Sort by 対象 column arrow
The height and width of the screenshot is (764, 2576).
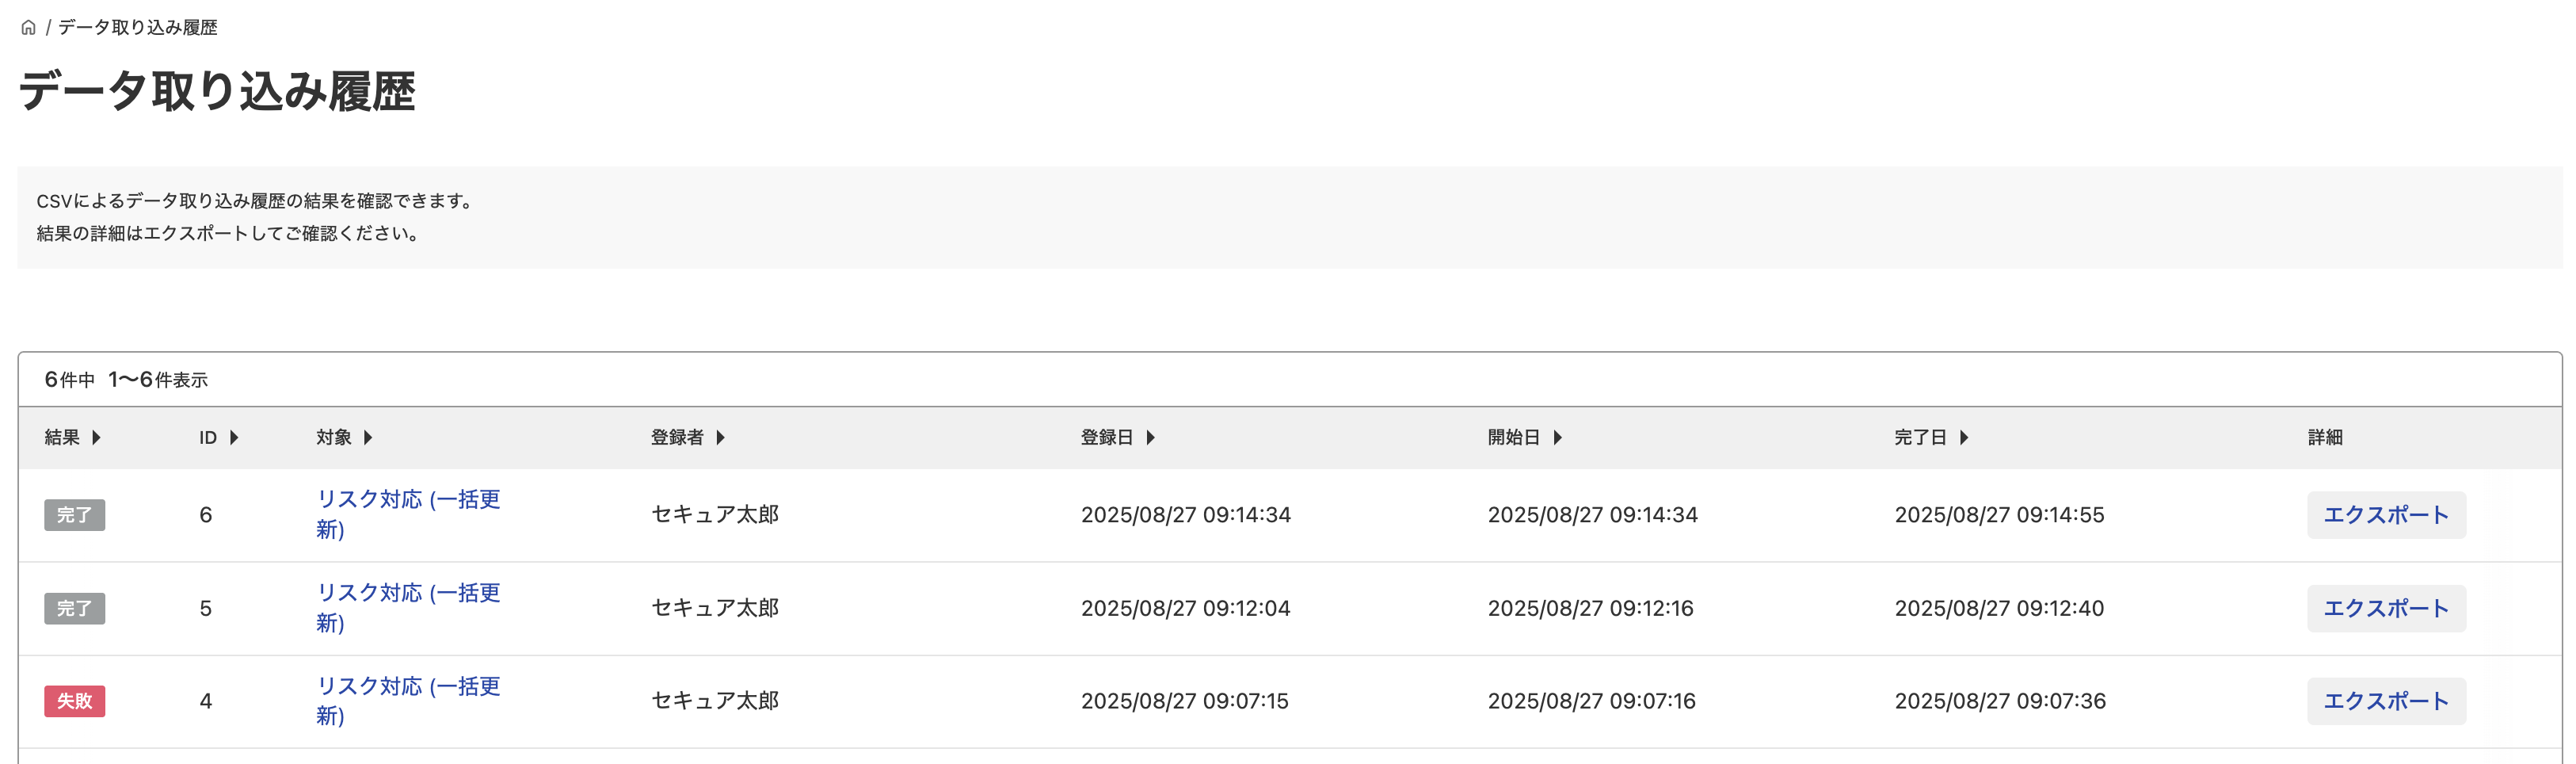(x=368, y=437)
